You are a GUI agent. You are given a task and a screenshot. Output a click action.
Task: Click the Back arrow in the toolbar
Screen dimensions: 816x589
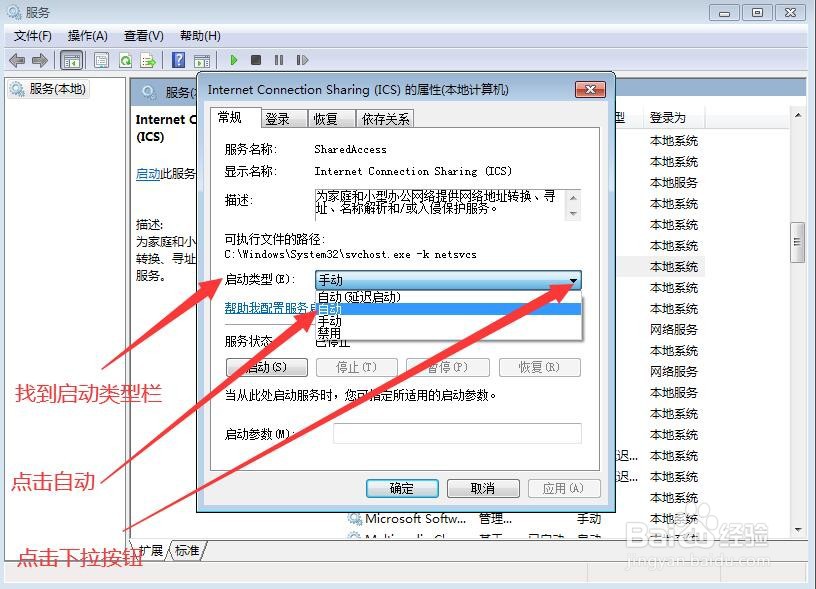17,60
